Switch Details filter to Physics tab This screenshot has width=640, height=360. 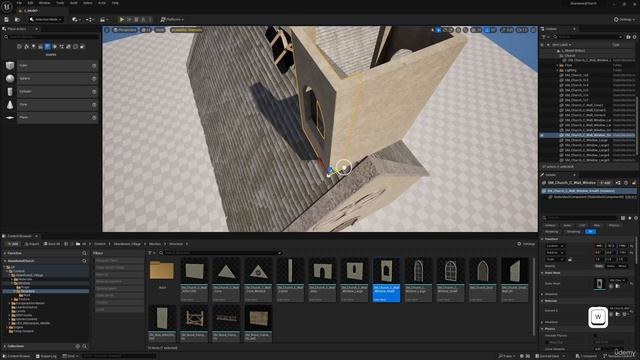click(x=614, y=225)
